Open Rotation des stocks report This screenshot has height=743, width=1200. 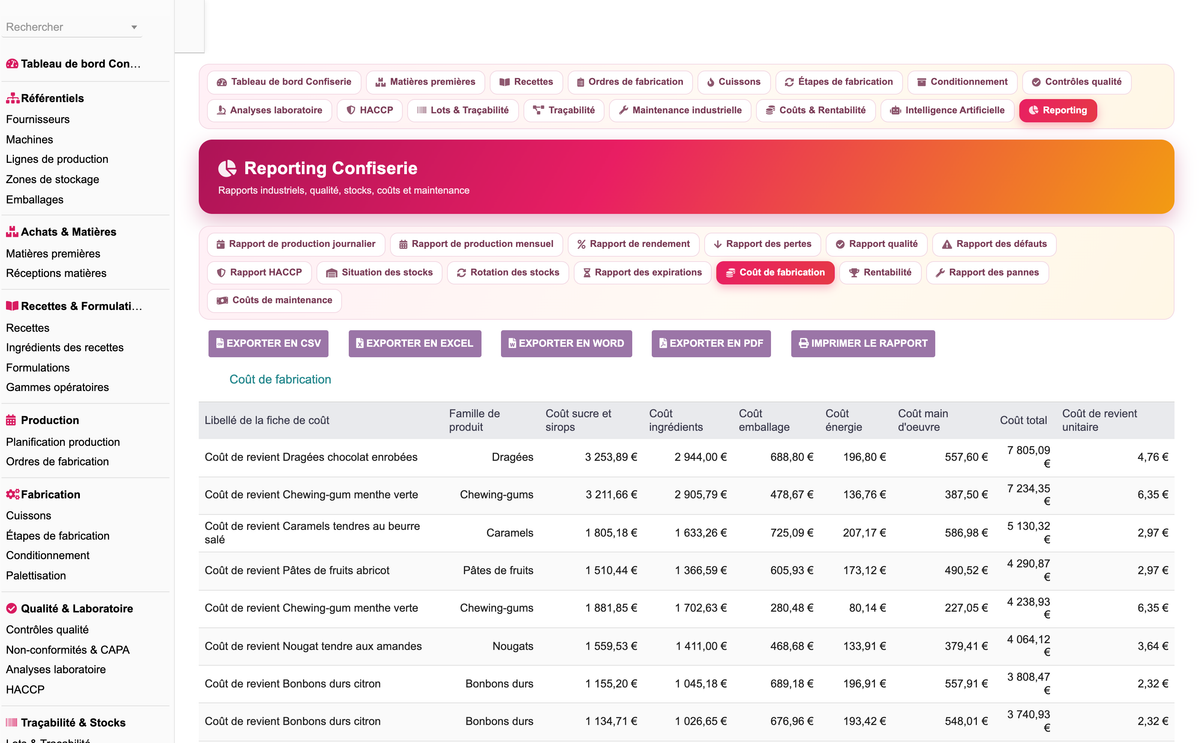pos(508,272)
